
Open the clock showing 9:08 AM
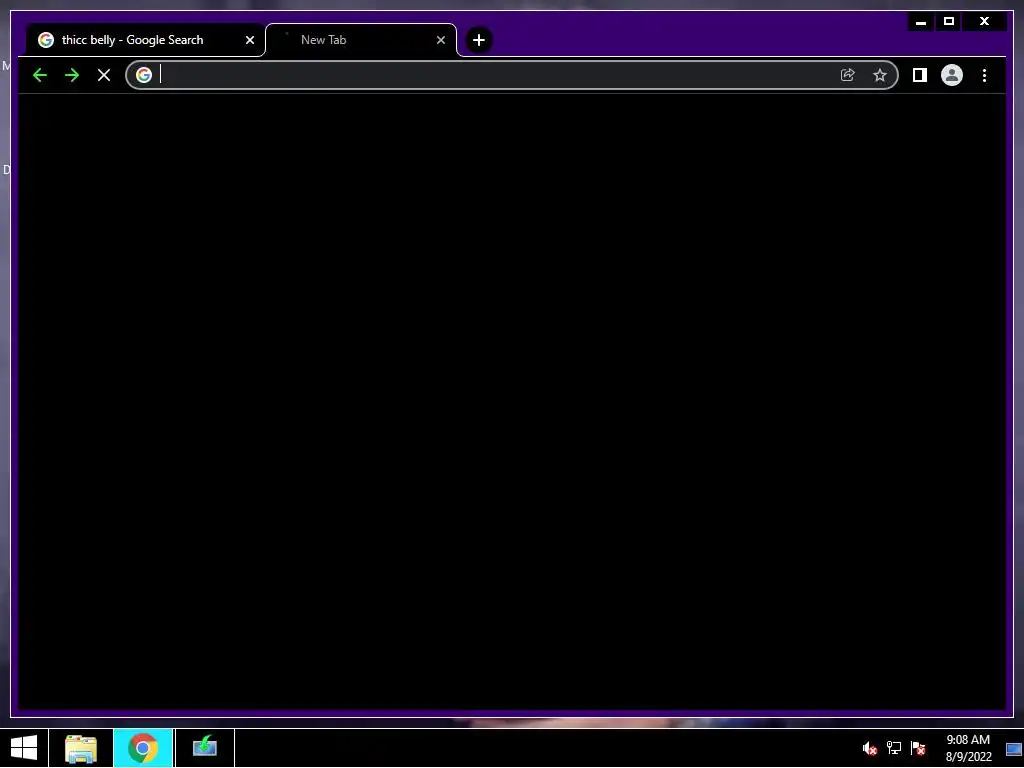point(968,748)
